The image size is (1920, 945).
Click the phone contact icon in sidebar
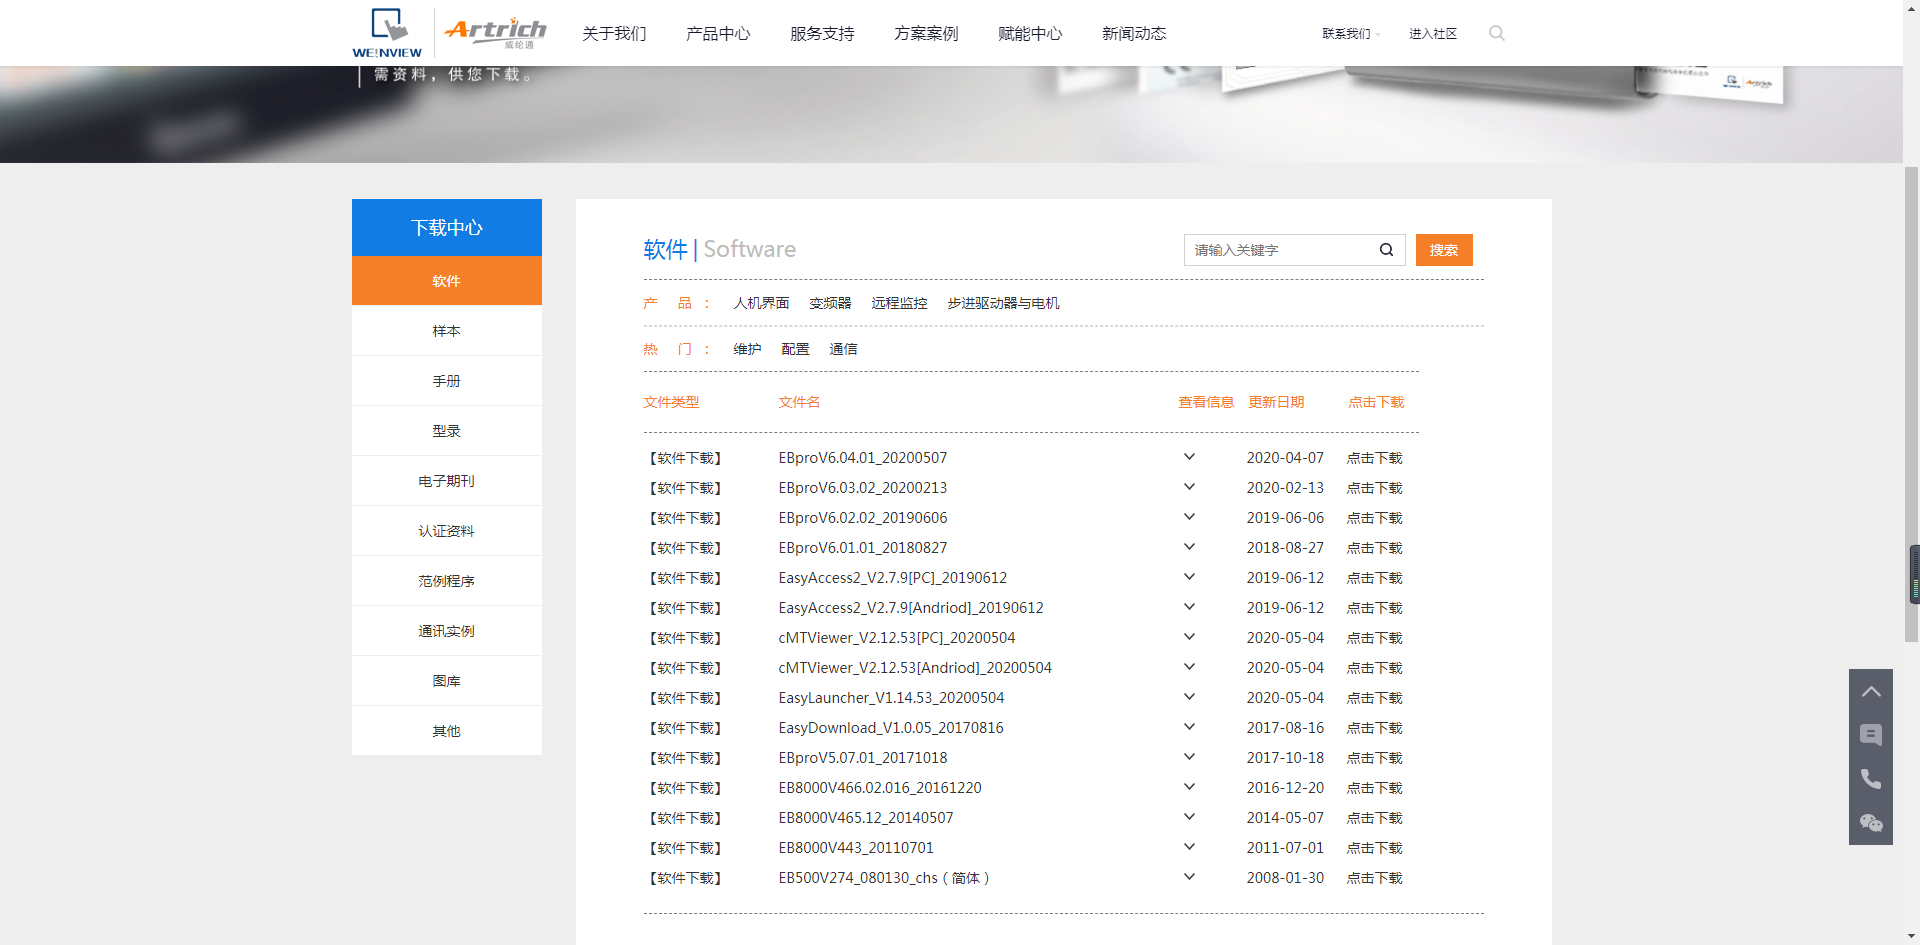(x=1871, y=778)
